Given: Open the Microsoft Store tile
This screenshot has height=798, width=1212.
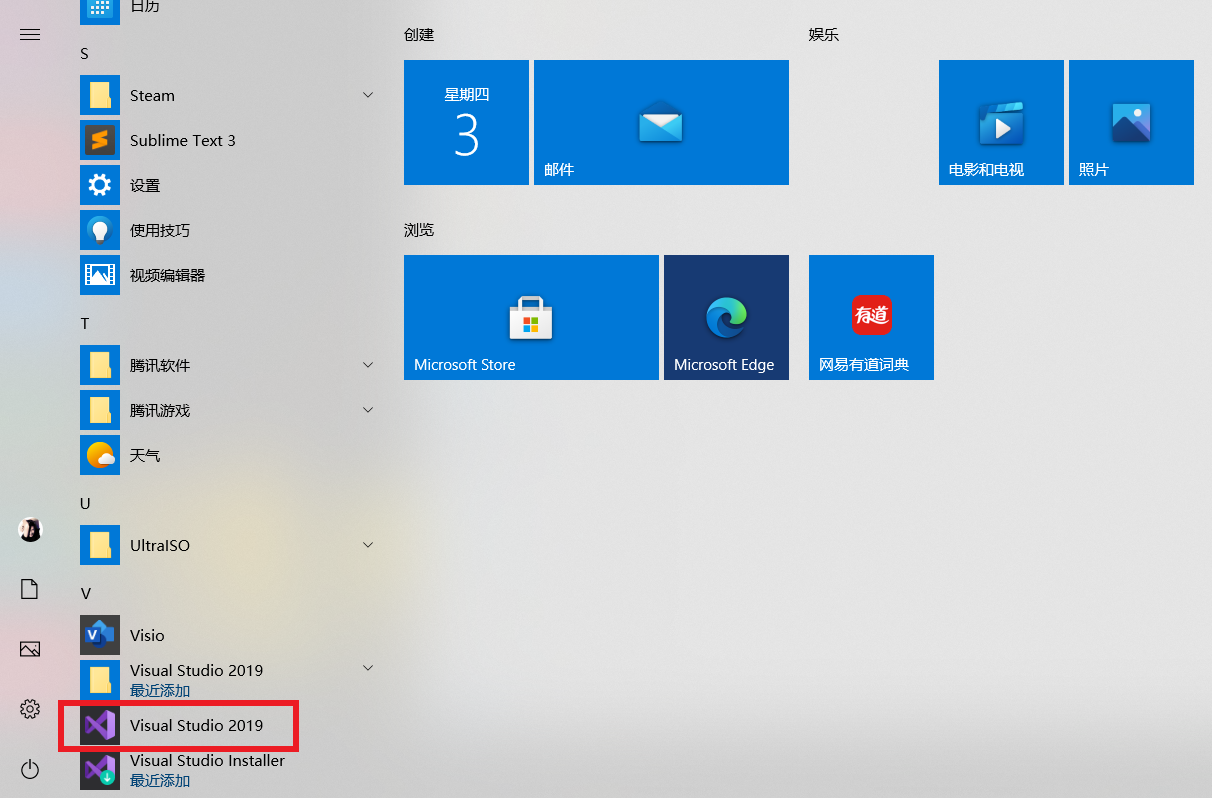Looking at the screenshot, I should 530,317.
